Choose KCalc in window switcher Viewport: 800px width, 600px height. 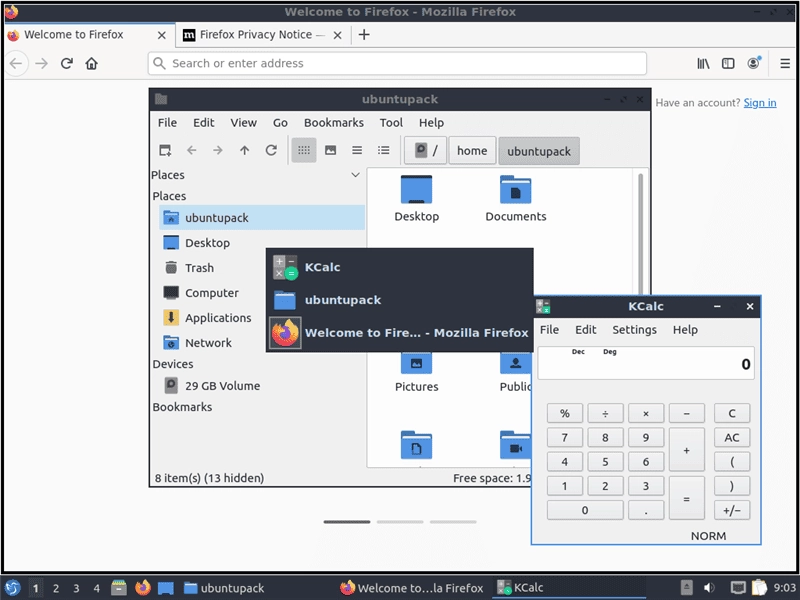point(399,267)
